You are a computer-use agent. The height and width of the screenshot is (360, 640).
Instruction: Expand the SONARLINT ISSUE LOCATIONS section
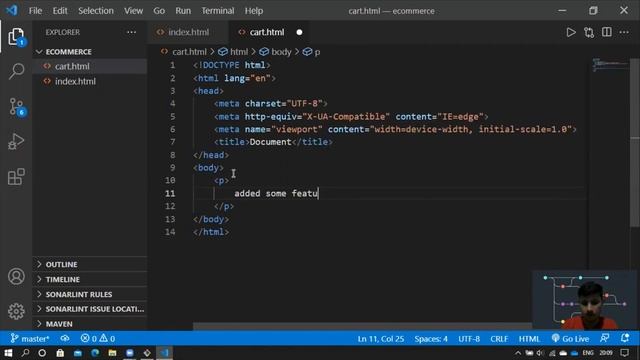click(x=90, y=309)
